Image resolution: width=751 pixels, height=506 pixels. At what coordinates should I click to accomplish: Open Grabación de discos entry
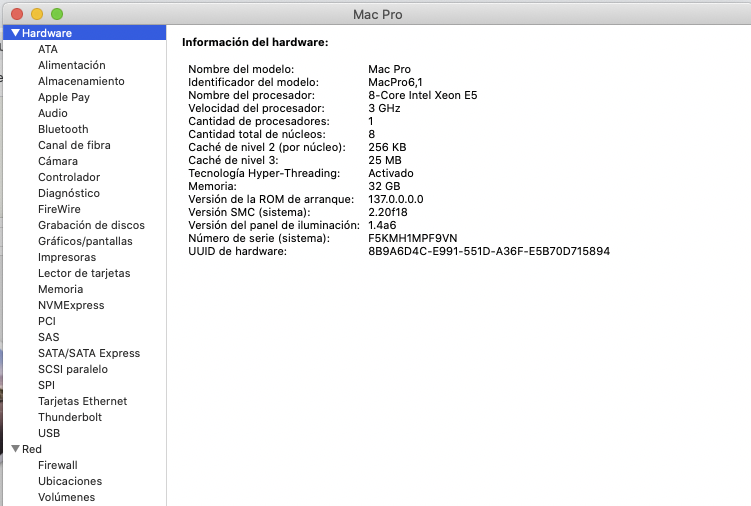pos(91,225)
